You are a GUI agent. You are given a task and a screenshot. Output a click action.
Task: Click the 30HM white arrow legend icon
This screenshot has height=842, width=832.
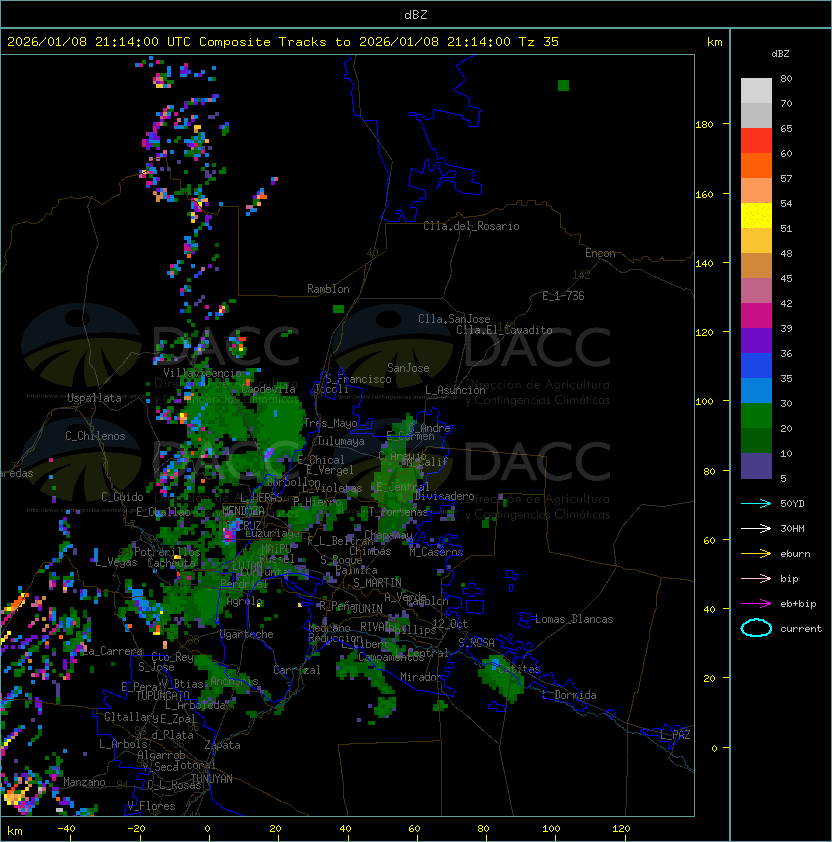coord(756,529)
